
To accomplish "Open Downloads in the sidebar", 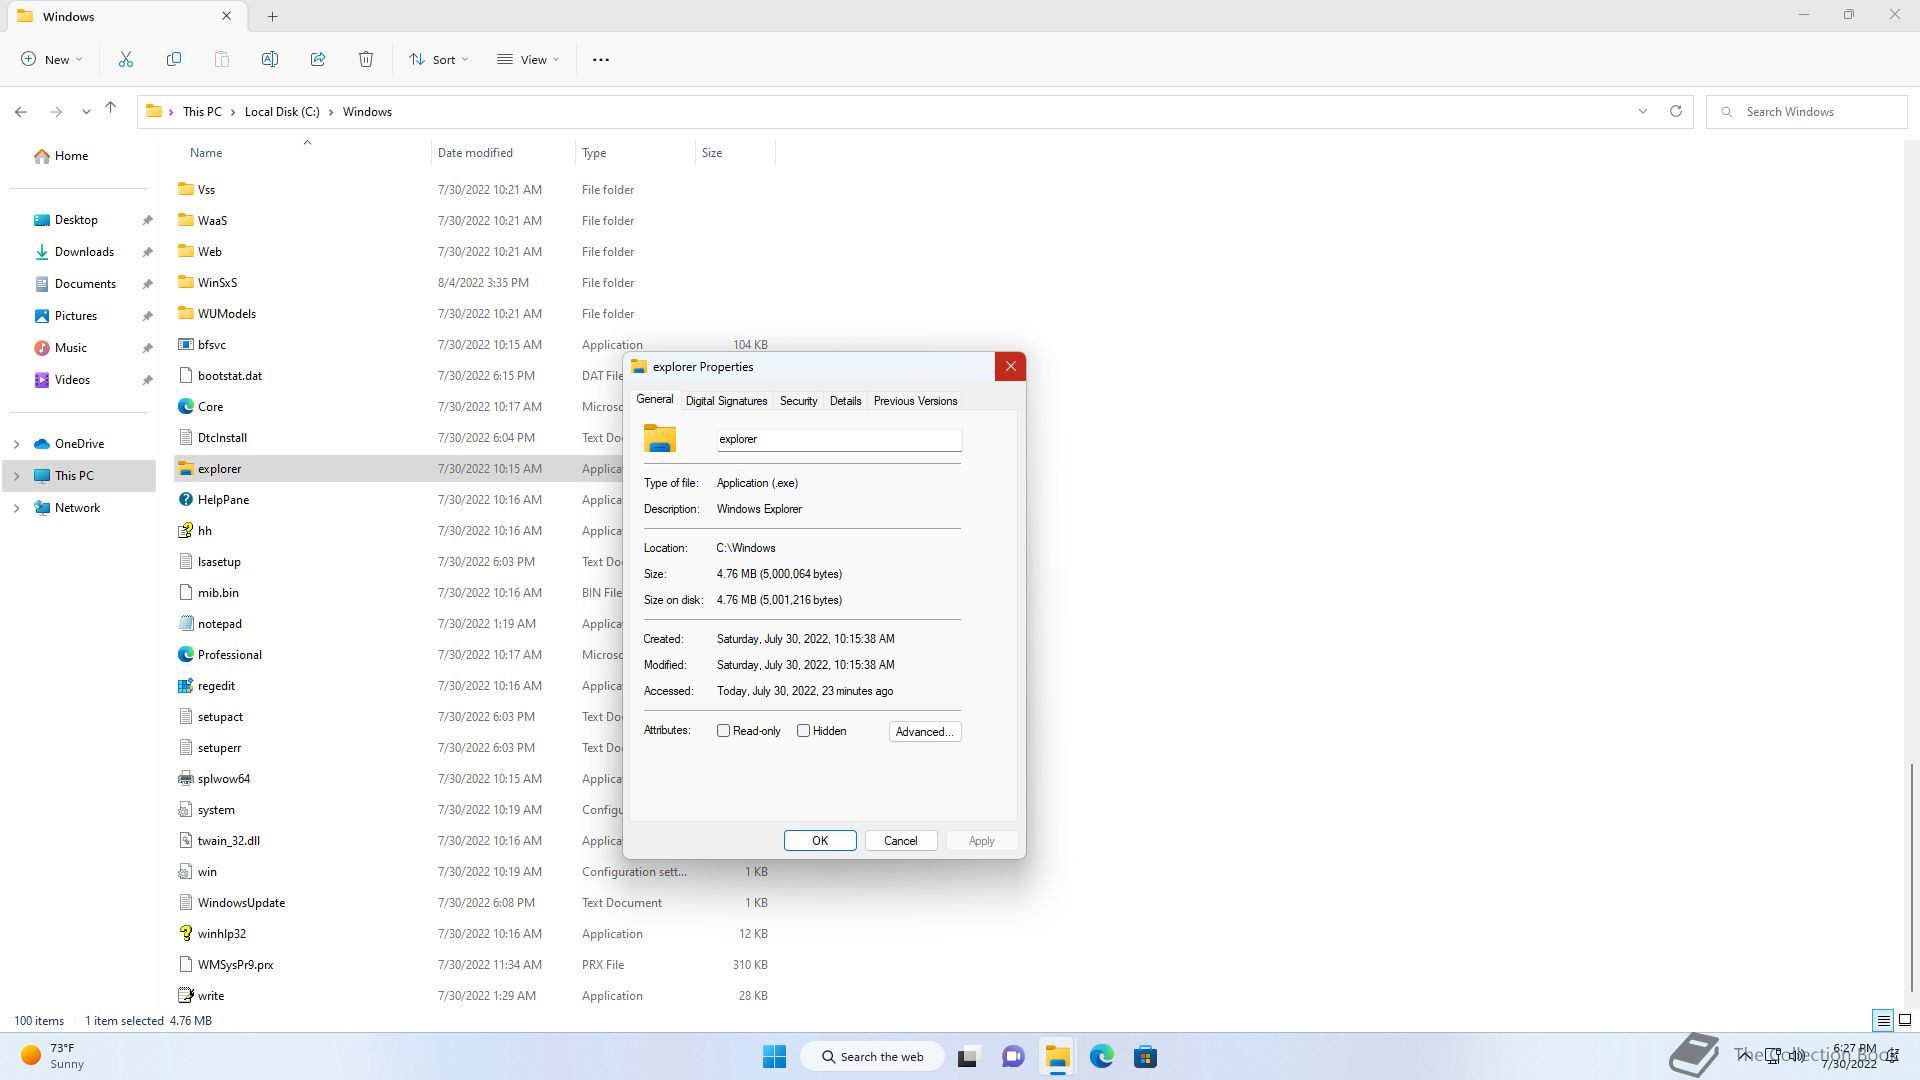I will coord(84,252).
